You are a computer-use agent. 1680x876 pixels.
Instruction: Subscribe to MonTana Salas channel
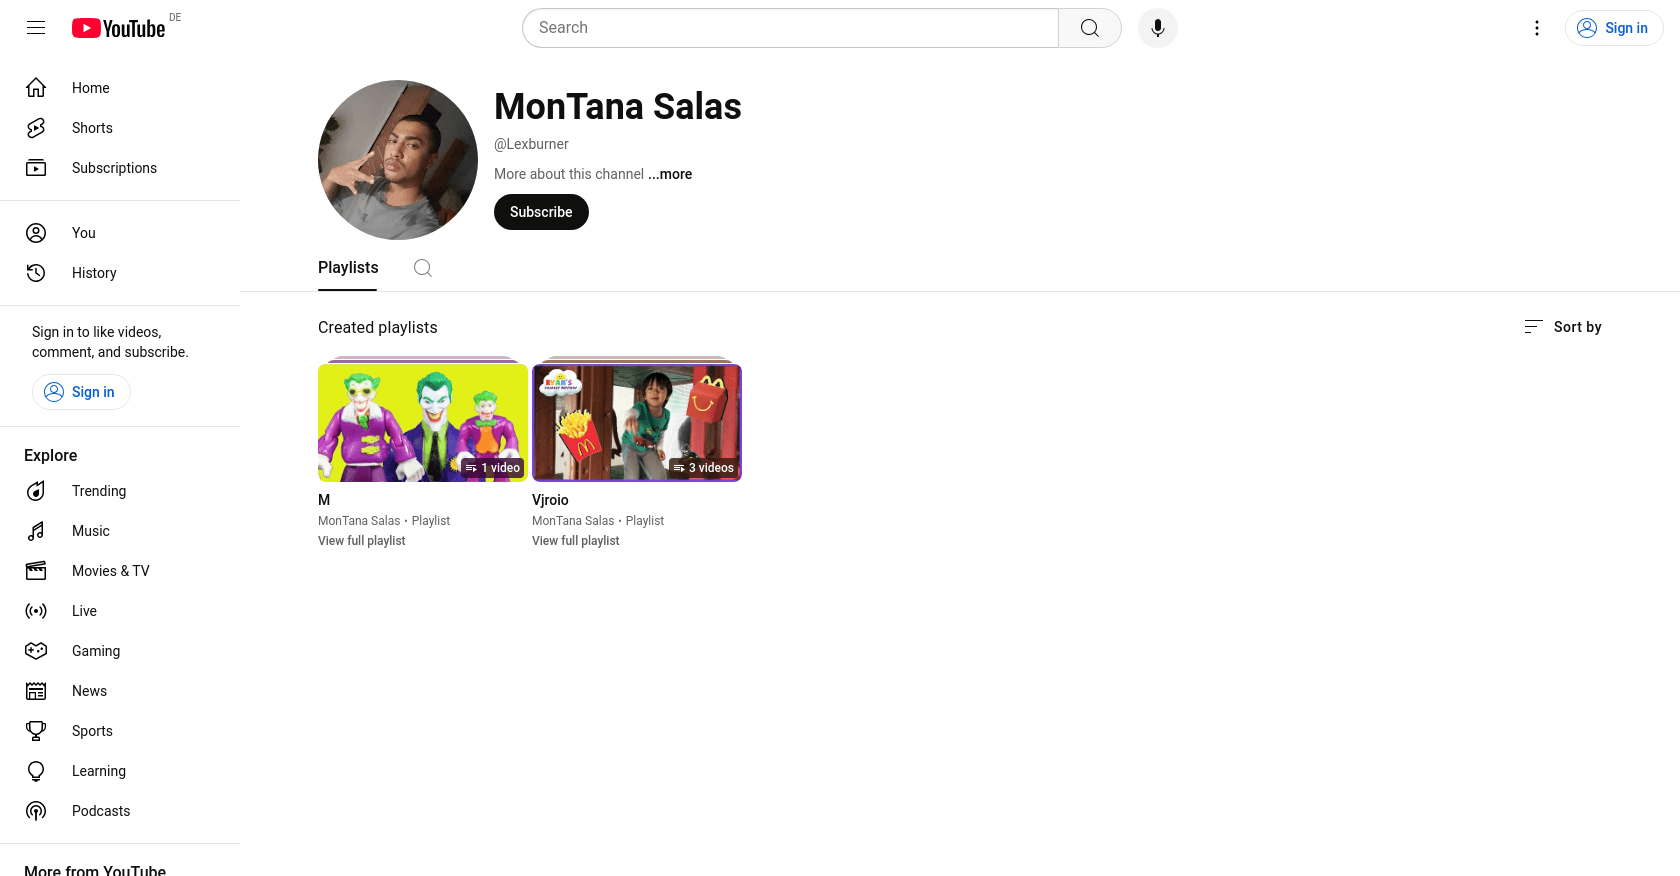(541, 212)
